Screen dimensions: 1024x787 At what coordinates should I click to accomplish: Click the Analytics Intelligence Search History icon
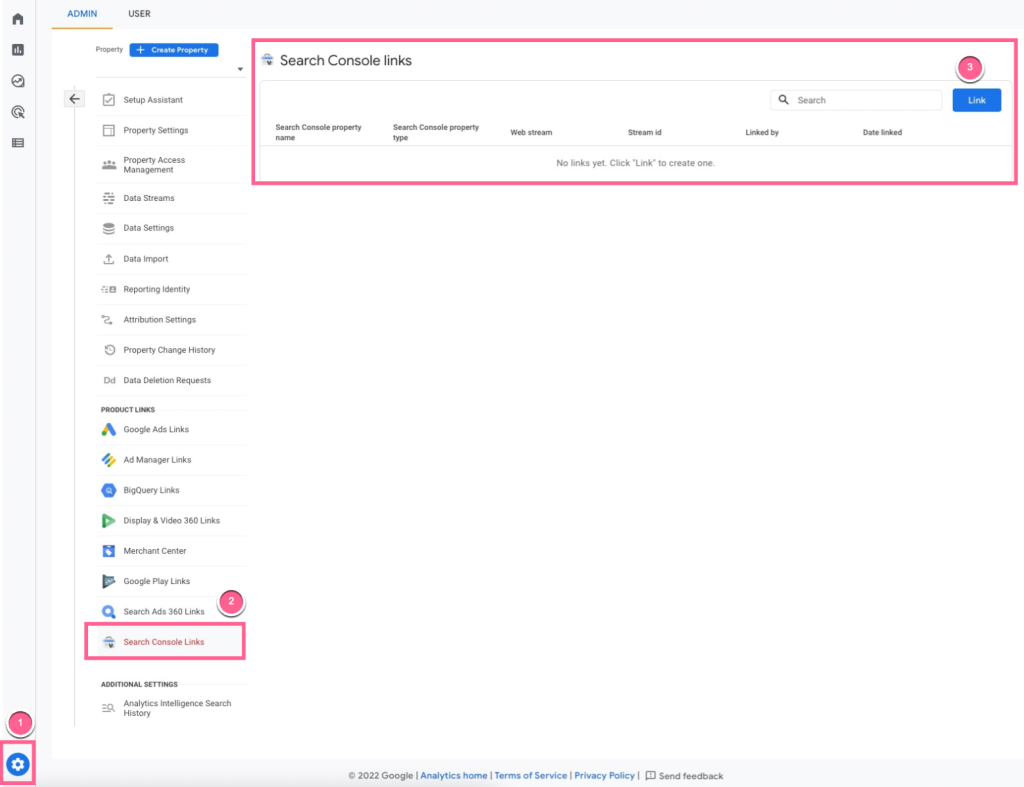[x=108, y=708]
